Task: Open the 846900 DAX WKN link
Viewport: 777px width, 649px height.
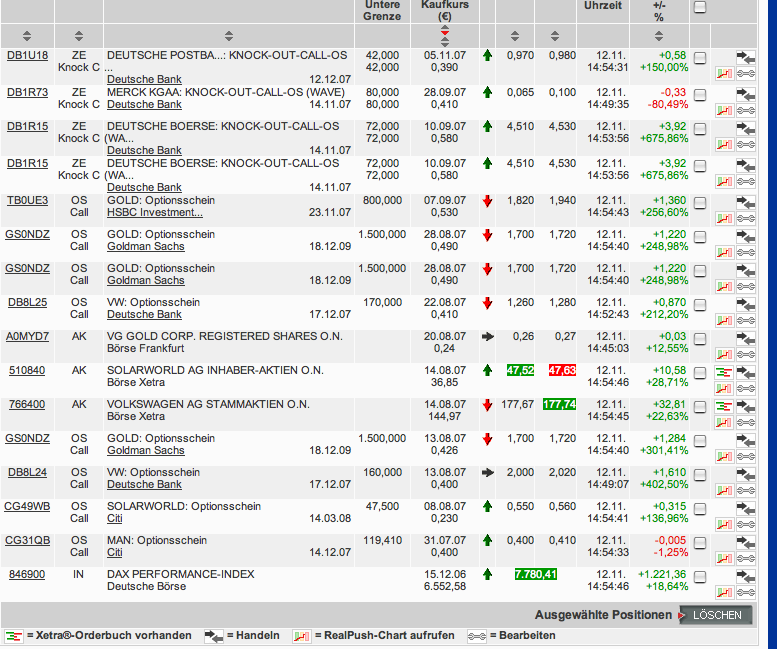Action: pyautogui.click(x=27, y=574)
